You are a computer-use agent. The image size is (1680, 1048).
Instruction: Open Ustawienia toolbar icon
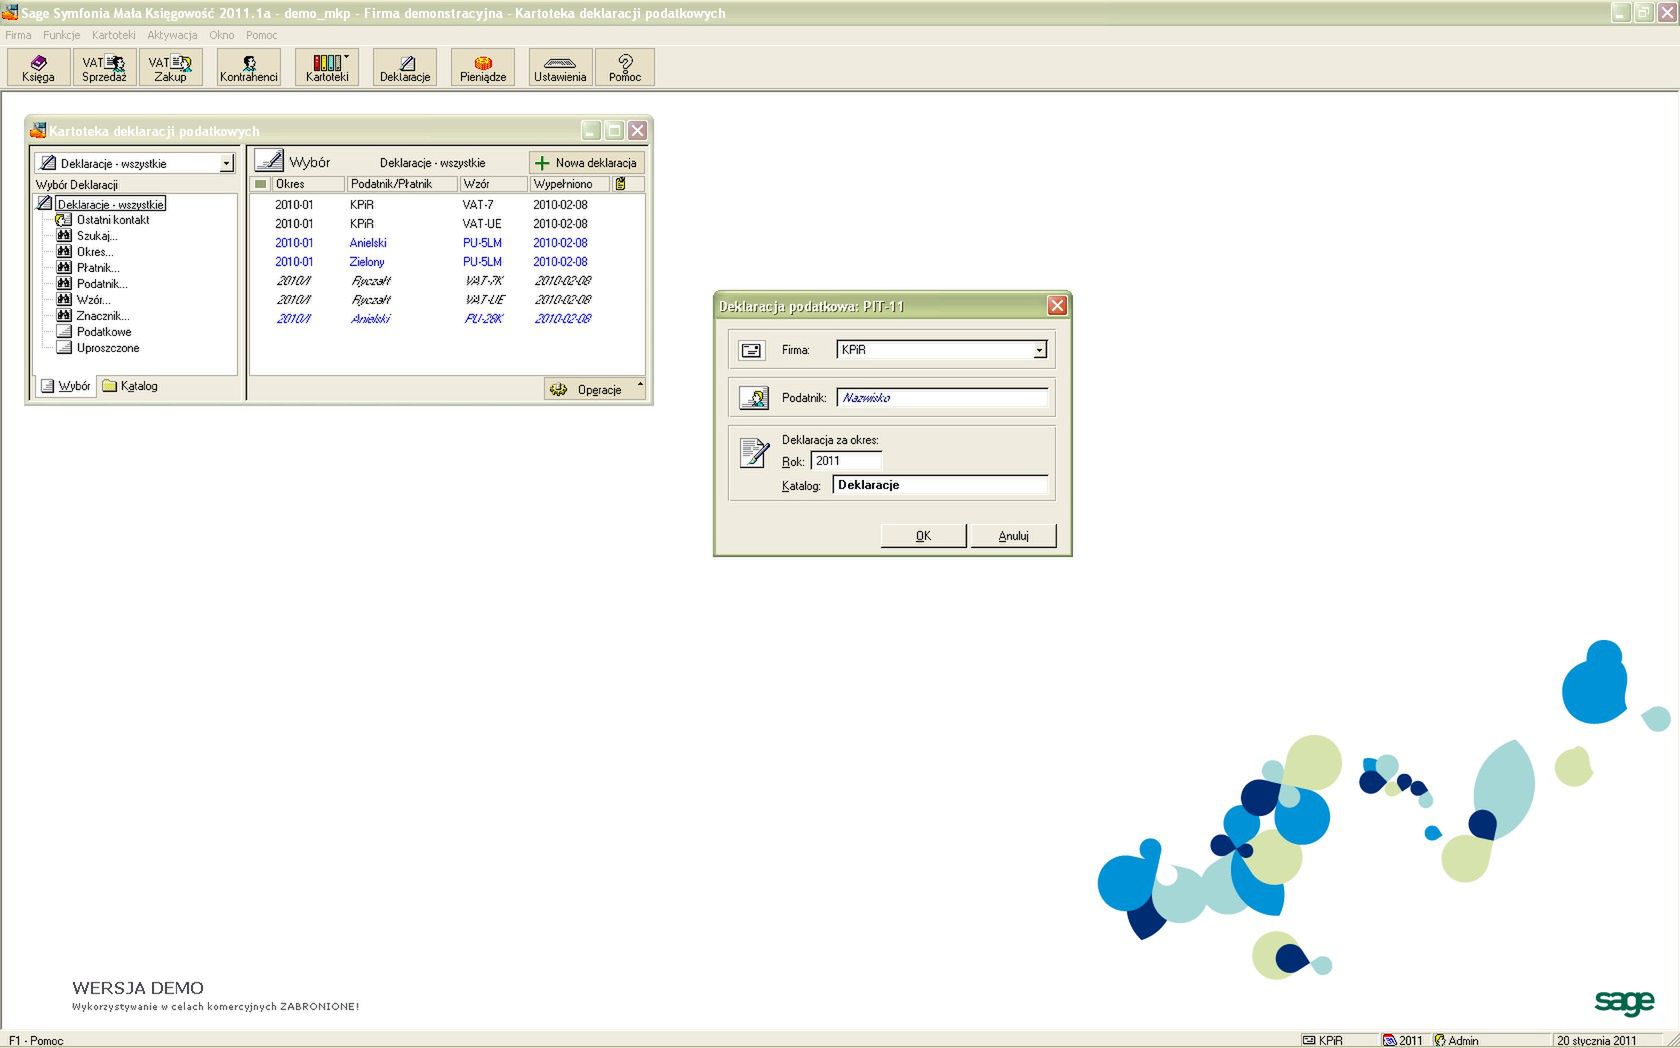[560, 67]
